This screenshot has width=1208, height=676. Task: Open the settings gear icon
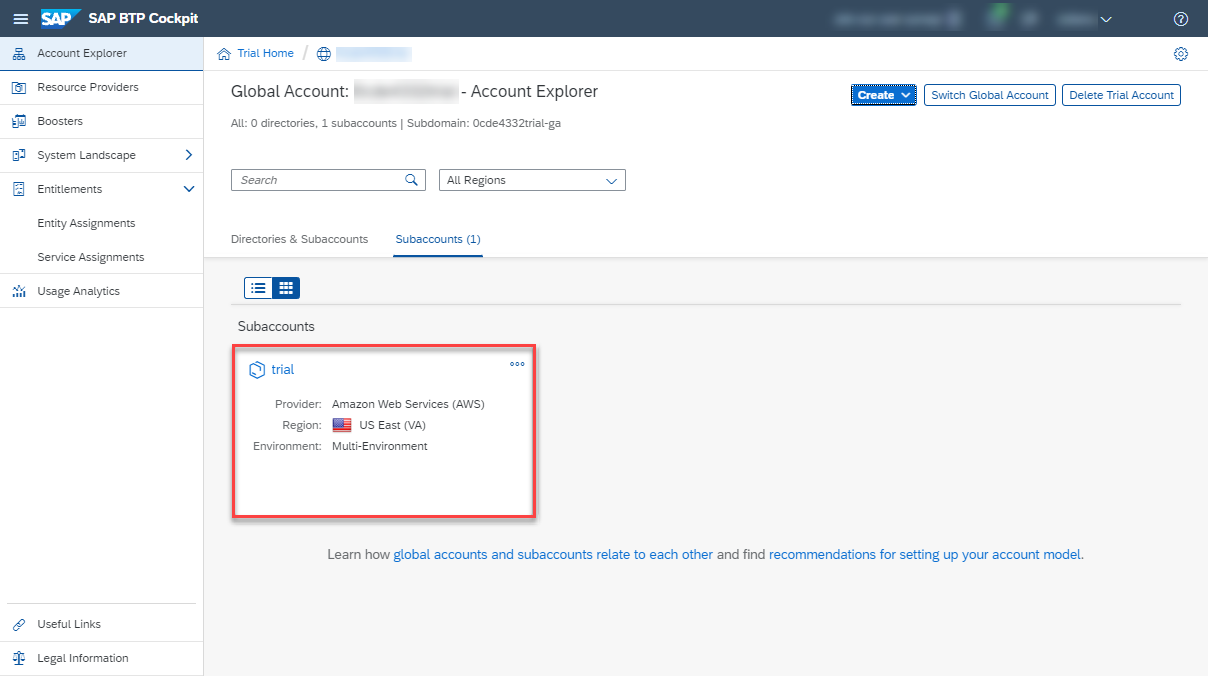(1181, 54)
